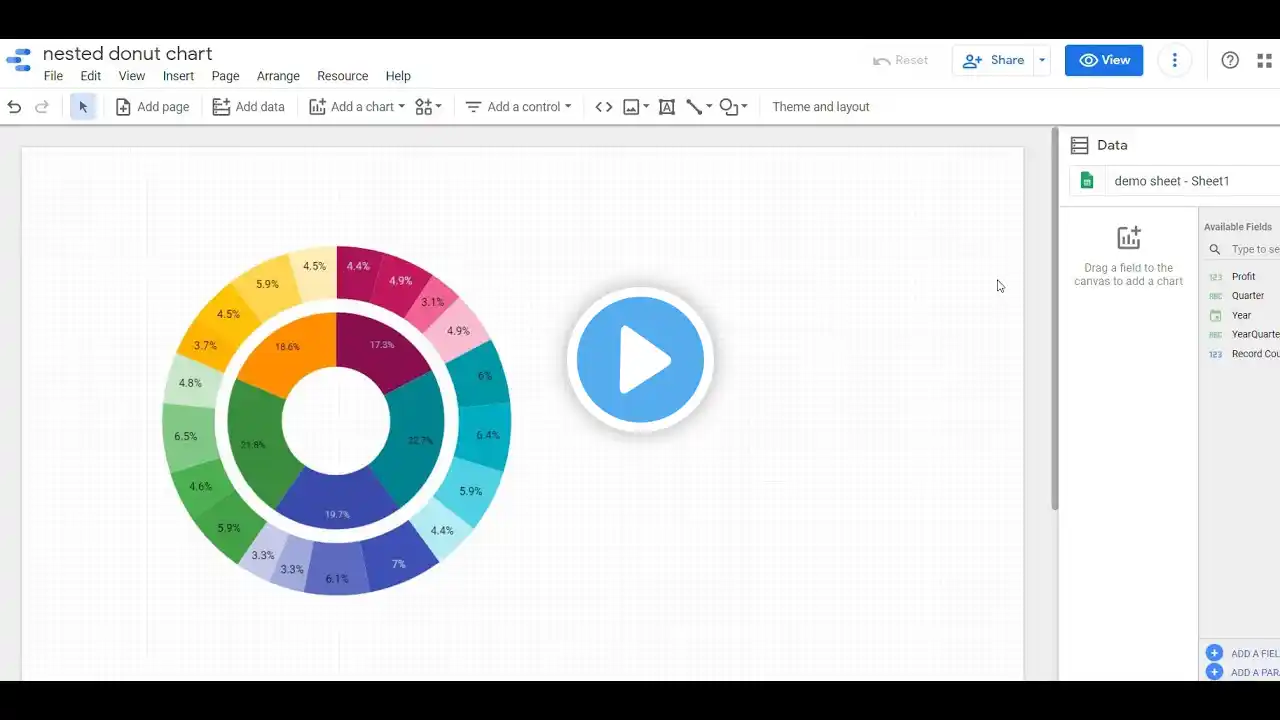Click the Add data icon
Viewport: 1280px width, 720px height.
221,107
